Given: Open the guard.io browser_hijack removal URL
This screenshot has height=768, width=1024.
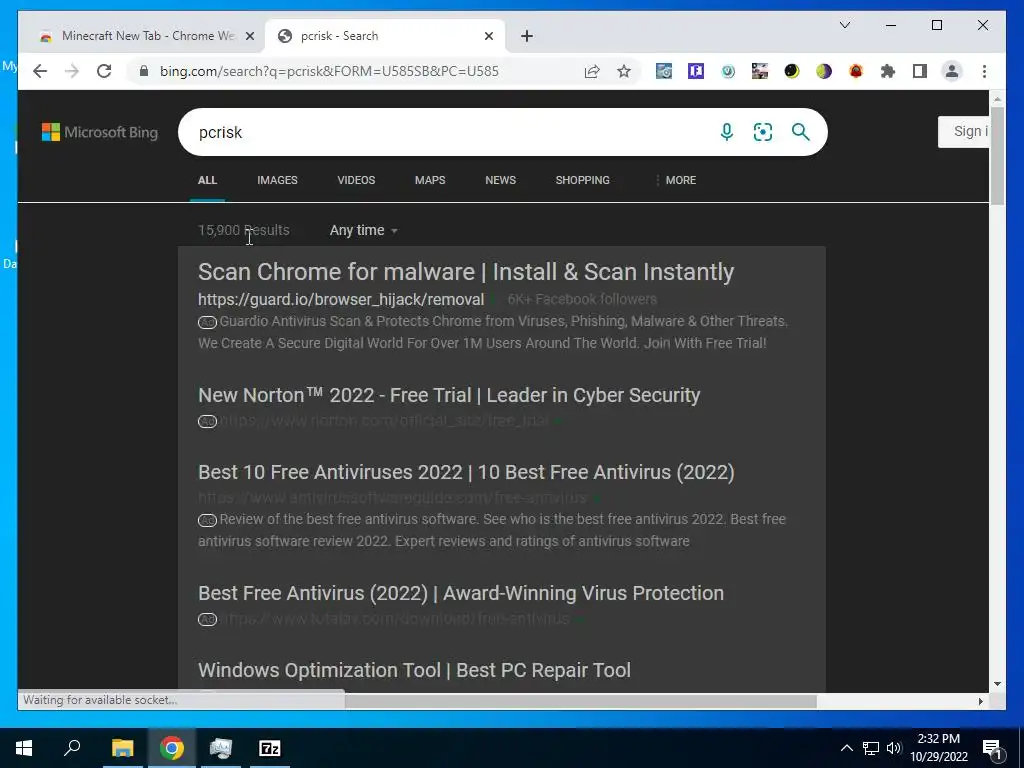Looking at the screenshot, I should pos(341,299).
